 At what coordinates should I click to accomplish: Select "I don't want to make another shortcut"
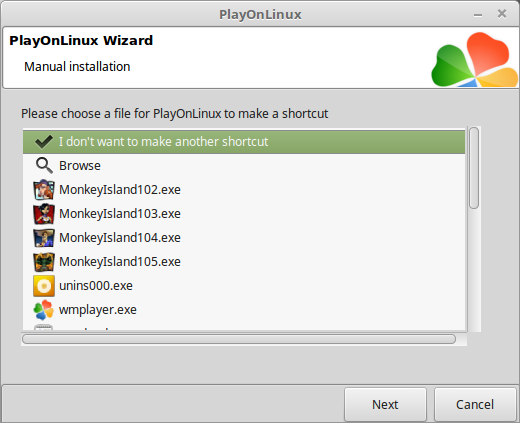tap(244, 142)
